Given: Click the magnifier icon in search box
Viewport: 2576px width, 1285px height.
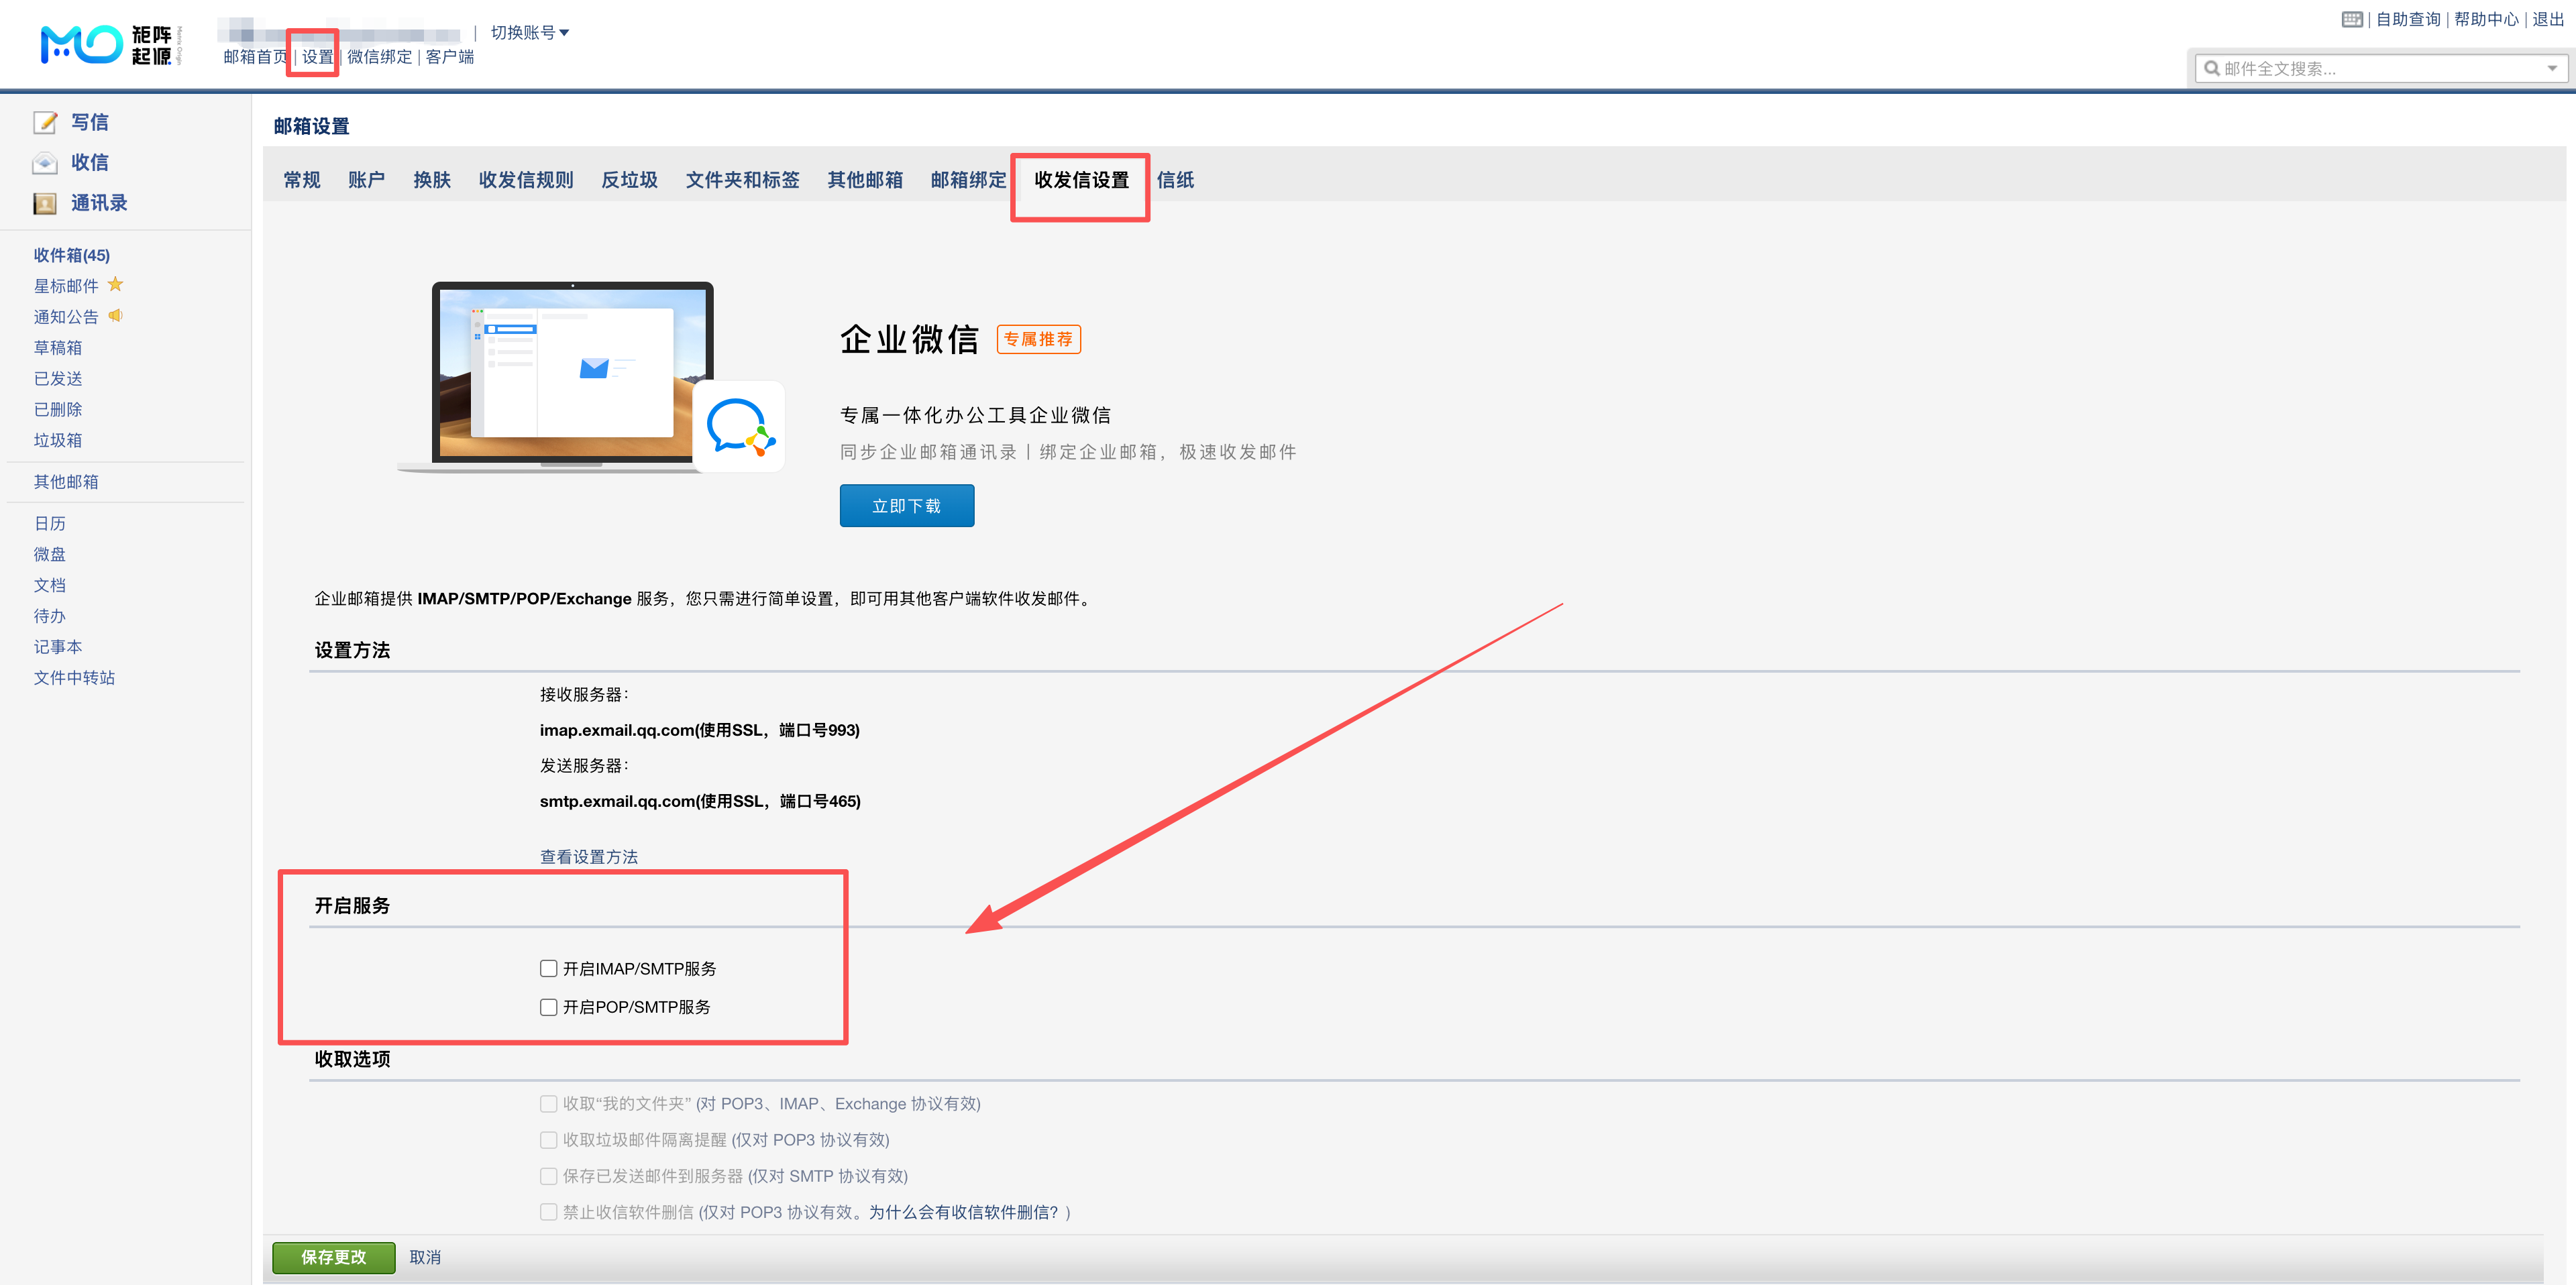Looking at the screenshot, I should (x=2212, y=68).
